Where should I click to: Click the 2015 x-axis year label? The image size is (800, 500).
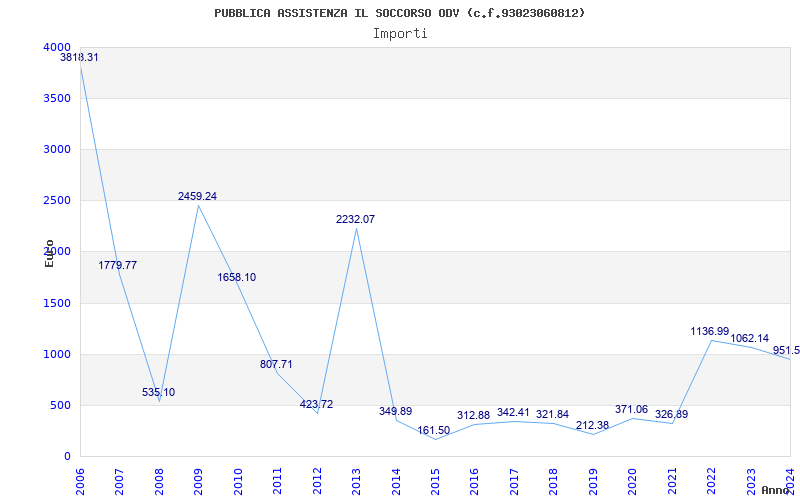tap(435, 481)
